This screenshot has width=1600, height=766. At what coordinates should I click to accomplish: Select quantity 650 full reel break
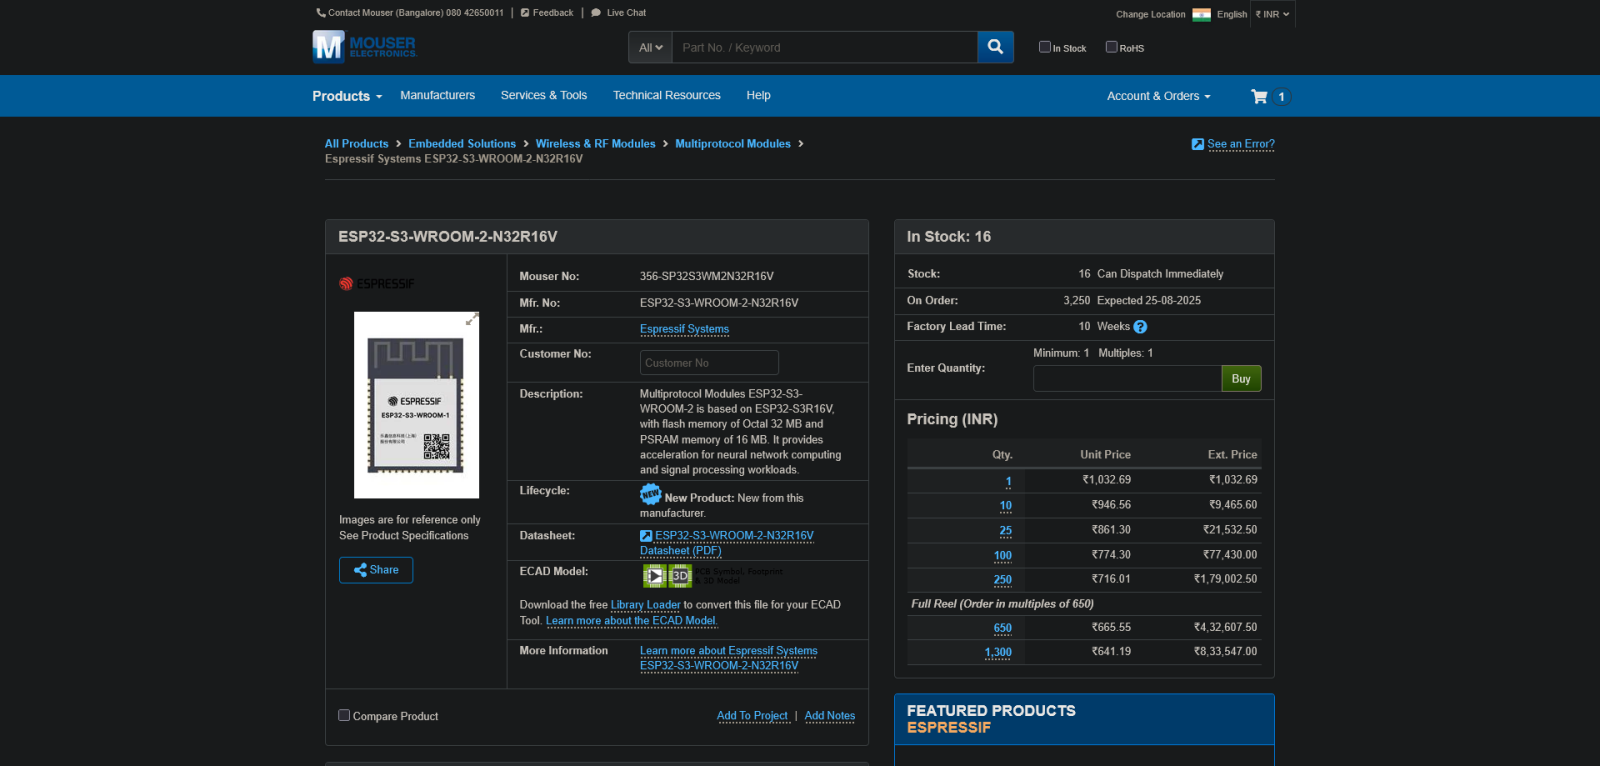1003,628
